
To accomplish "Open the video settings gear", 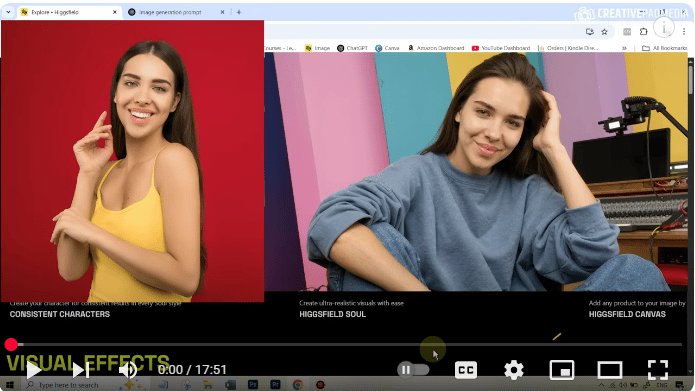I will point(514,370).
